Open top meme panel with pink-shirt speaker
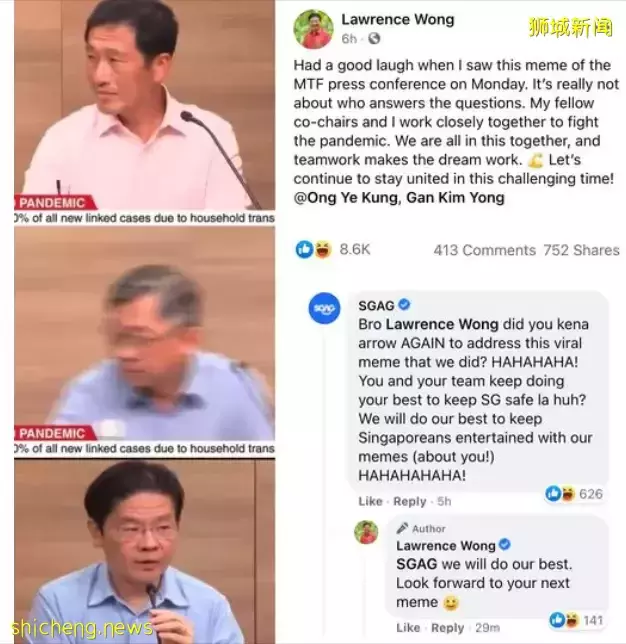This screenshot has width=626, height=644. pos(145,112)
